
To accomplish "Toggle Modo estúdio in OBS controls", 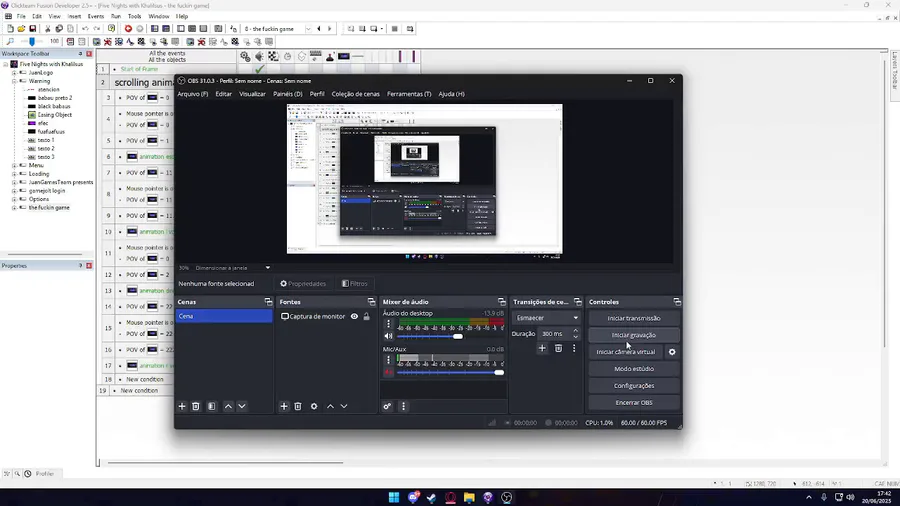I will pos(634,369).
